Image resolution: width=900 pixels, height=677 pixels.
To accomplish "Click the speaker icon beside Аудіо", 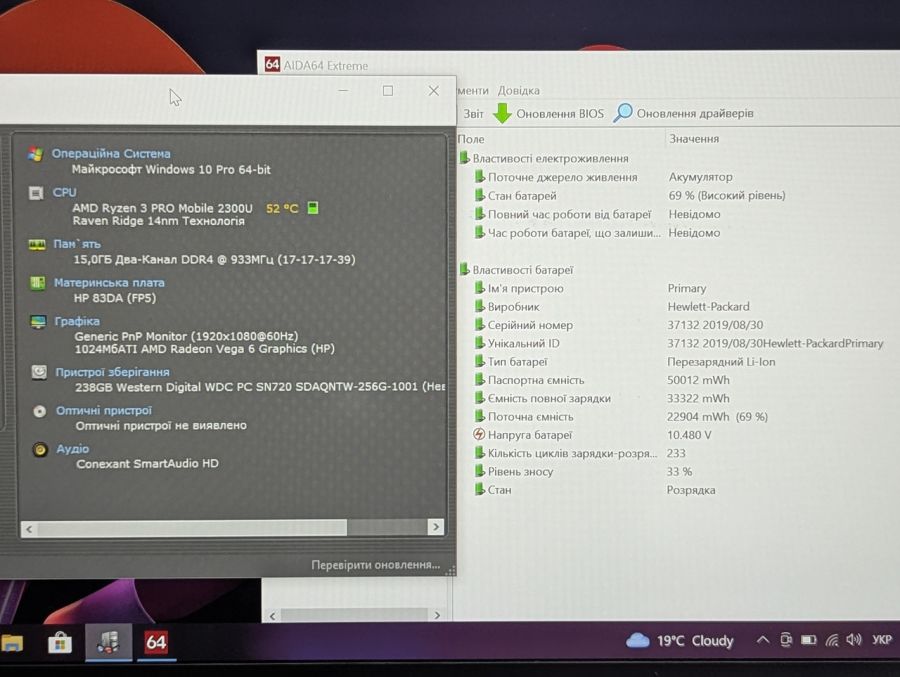I will click(x=40, y=449).
